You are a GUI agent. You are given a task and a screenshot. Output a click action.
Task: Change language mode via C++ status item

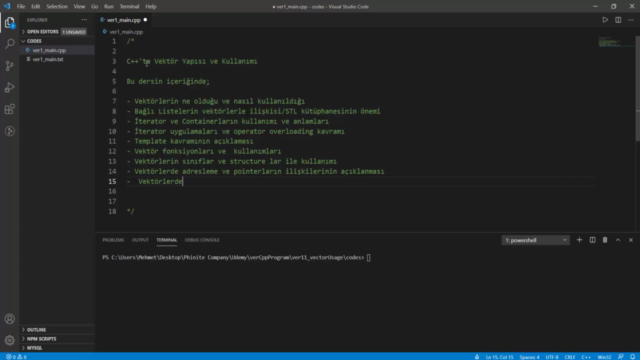586,357
